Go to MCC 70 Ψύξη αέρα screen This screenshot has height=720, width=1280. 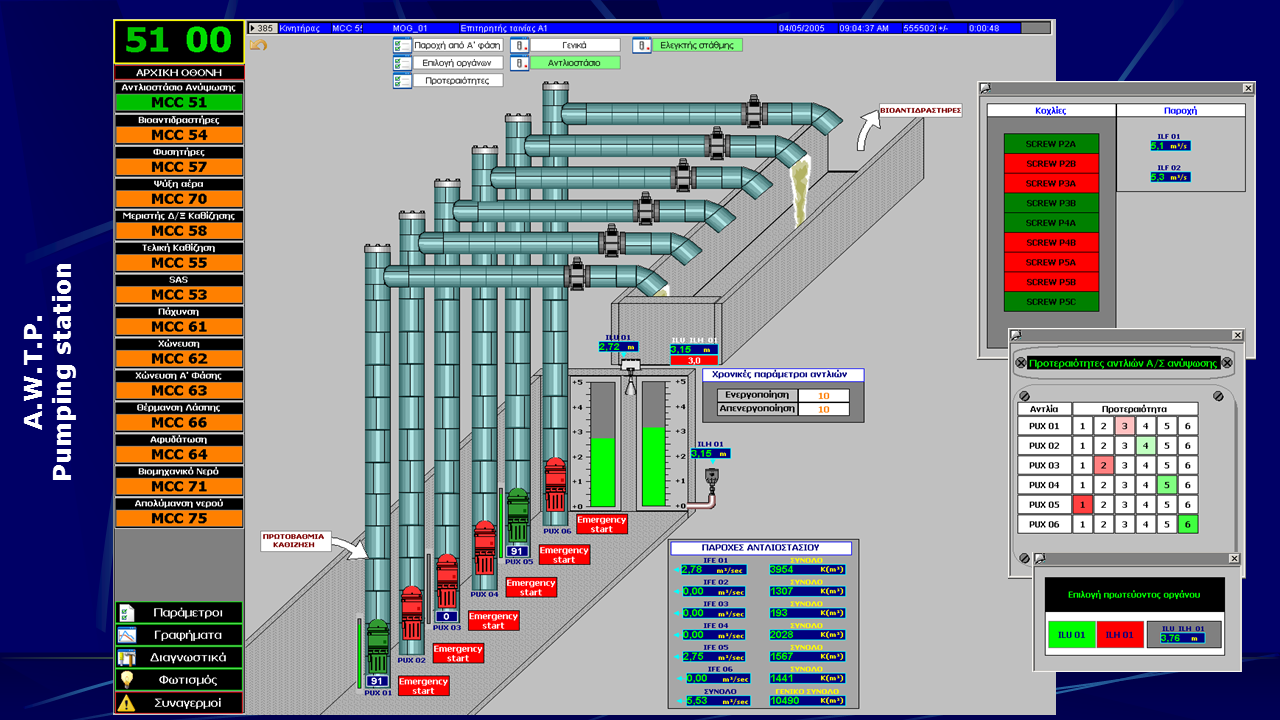coord(179,199)
